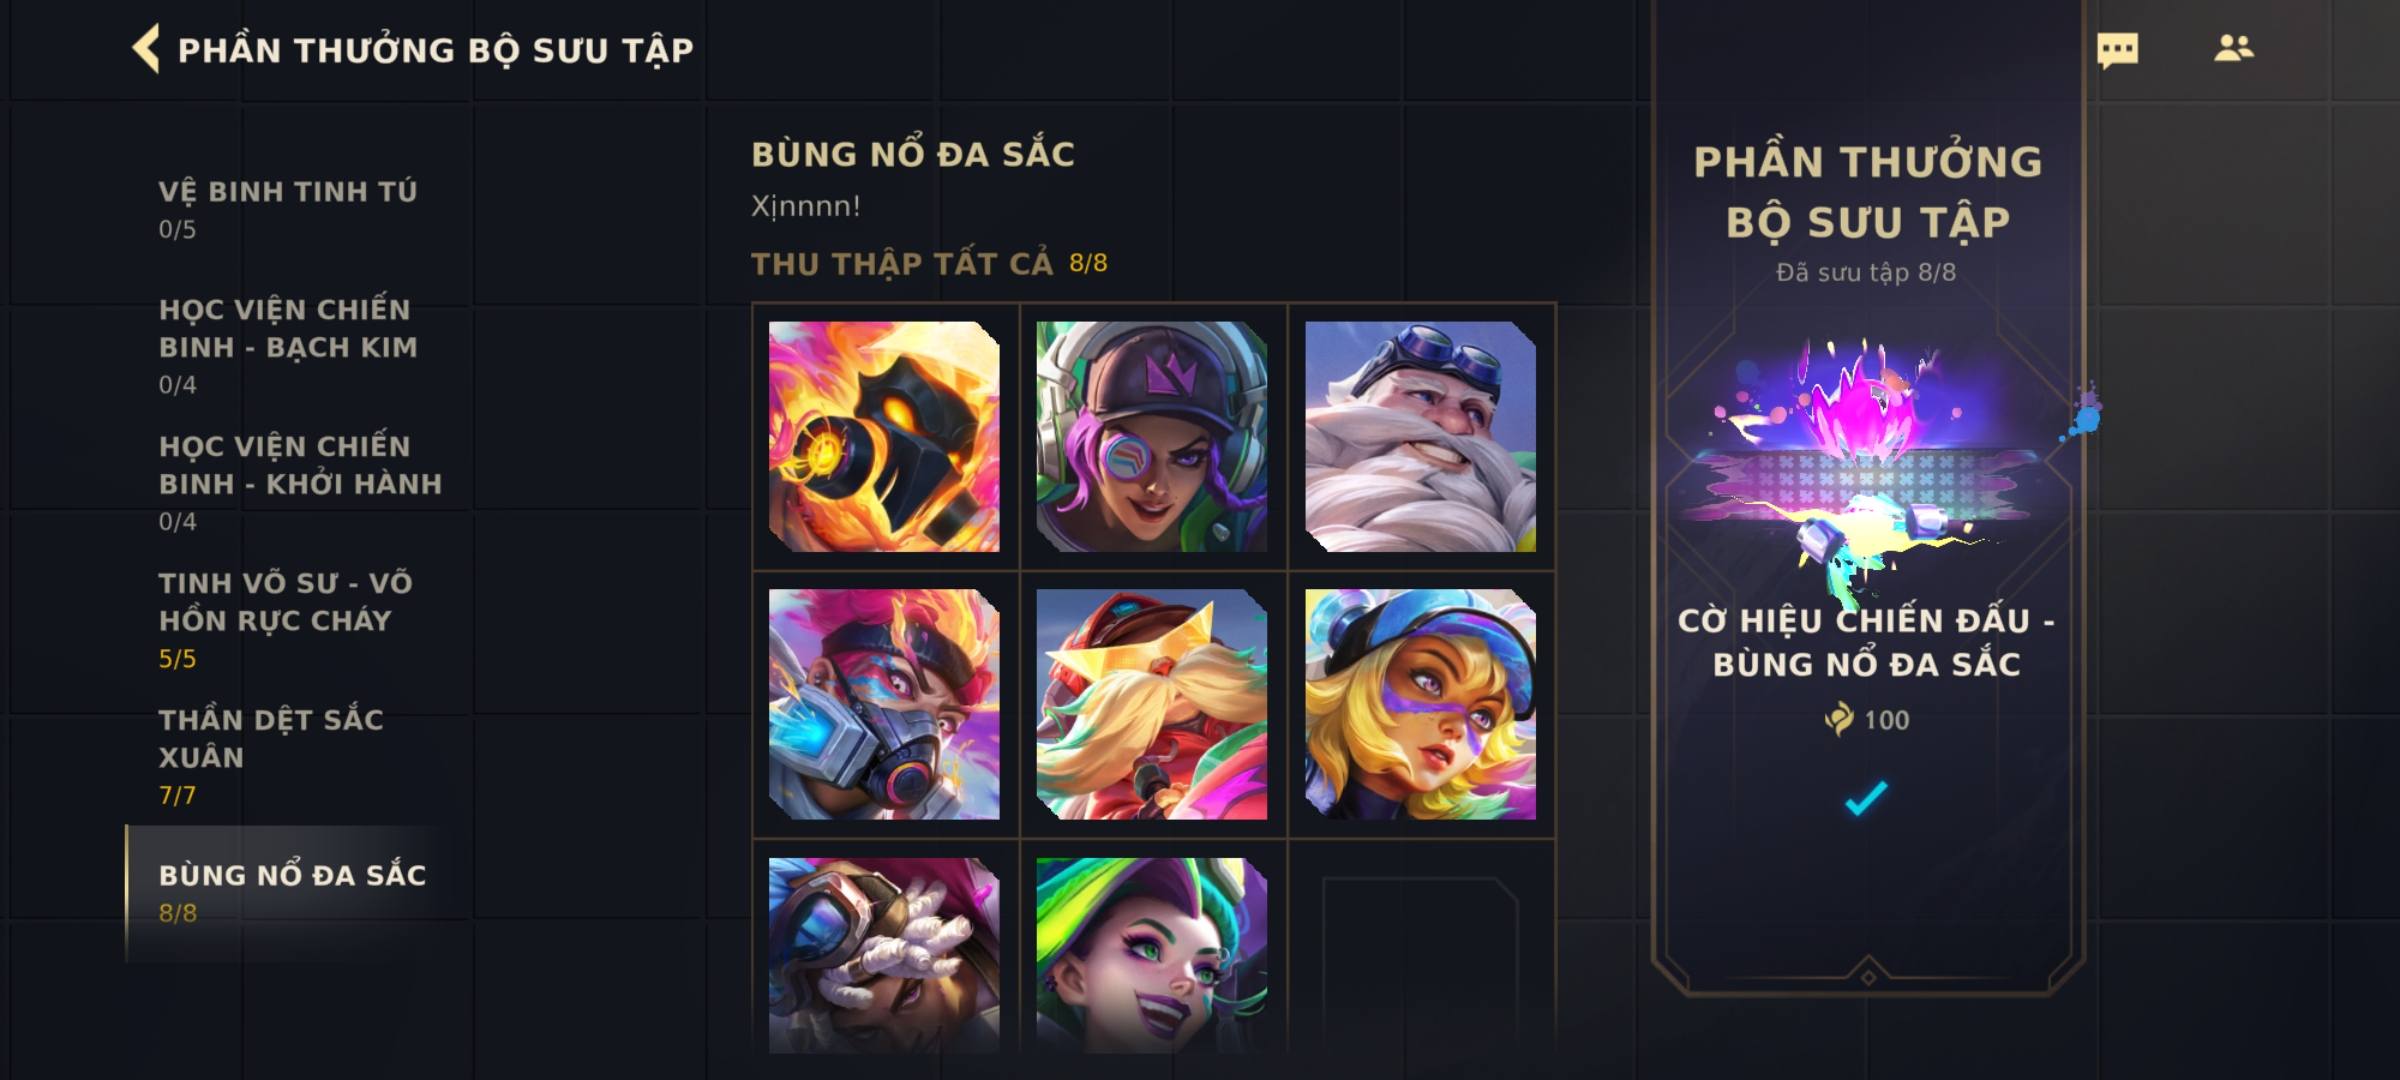Select the green-haired laughing girl skin icon
Screen dimensions: 2400x1080
[x=1152, y=955]
